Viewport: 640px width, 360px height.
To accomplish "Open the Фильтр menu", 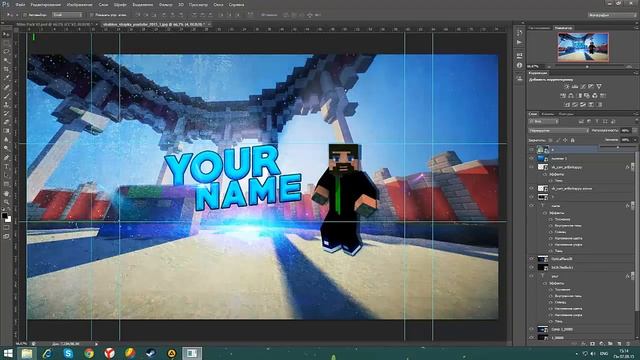I will [165, 5].
